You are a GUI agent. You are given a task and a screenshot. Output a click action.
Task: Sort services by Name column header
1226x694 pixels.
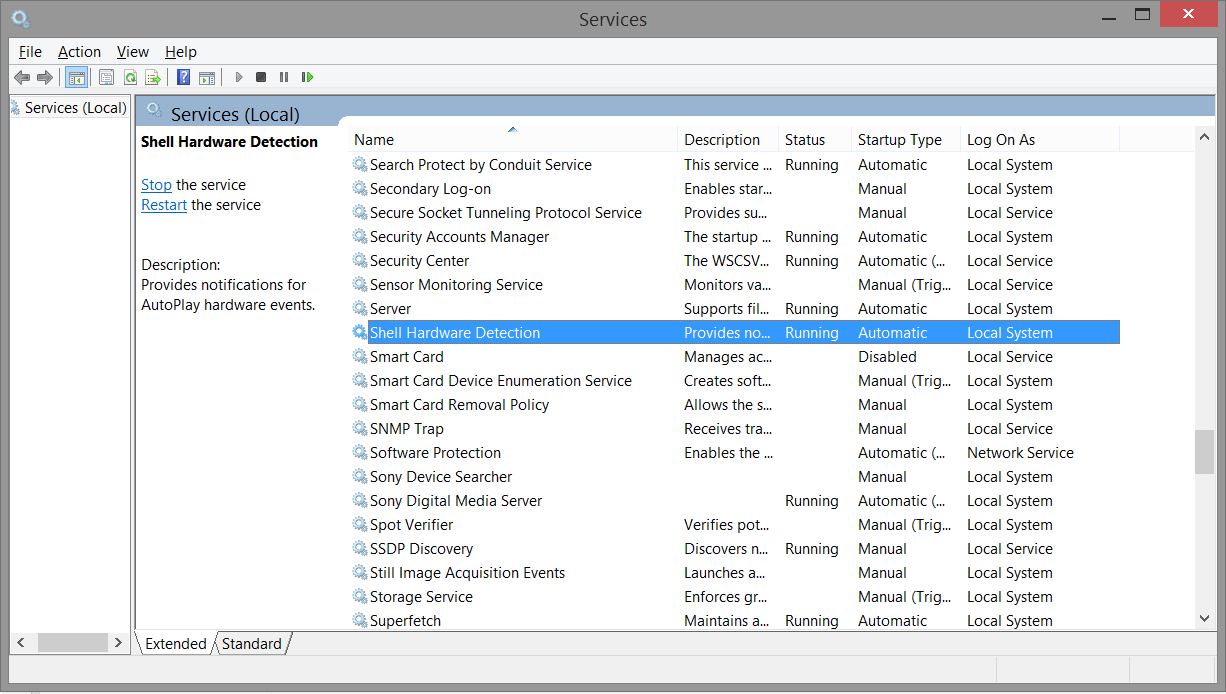[x=374, y=140]
